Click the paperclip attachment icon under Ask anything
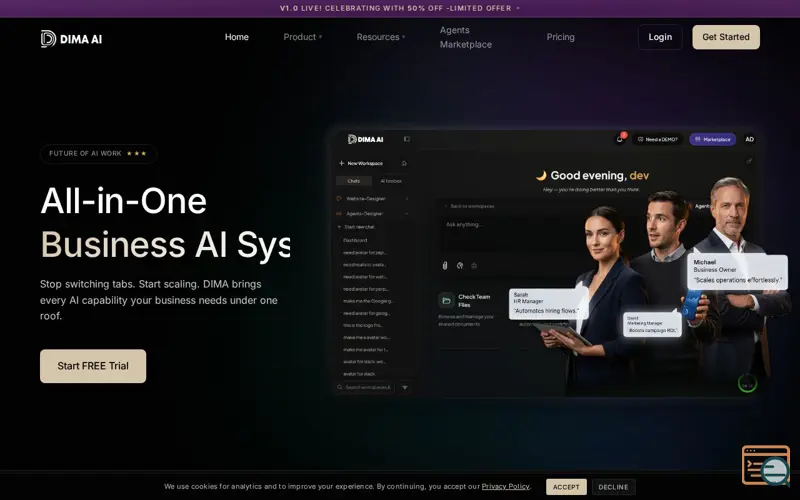The image size is (800, 500). point(444,265)
